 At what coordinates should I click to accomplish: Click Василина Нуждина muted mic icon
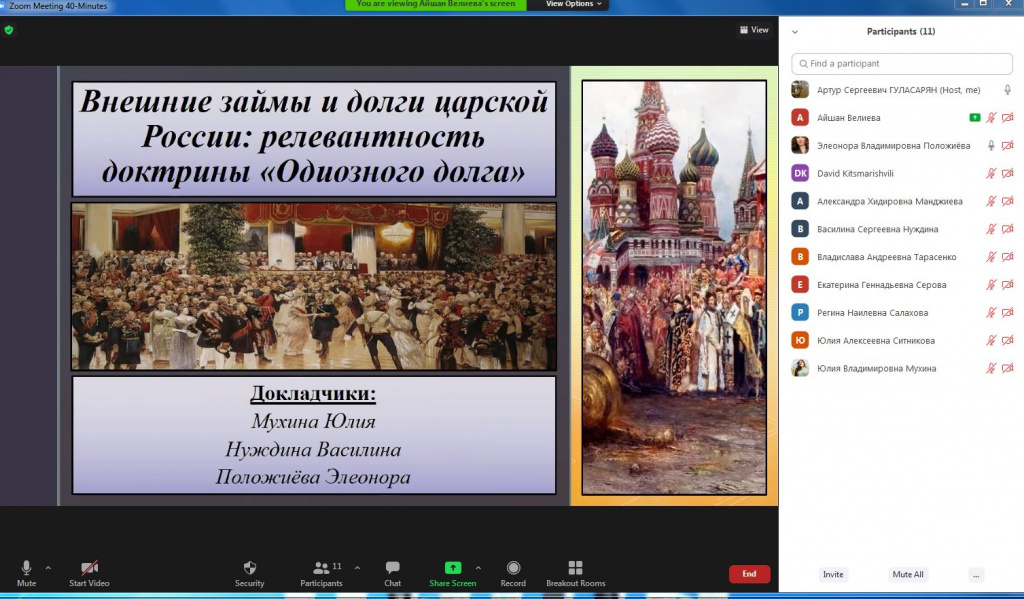coord(991,229)
